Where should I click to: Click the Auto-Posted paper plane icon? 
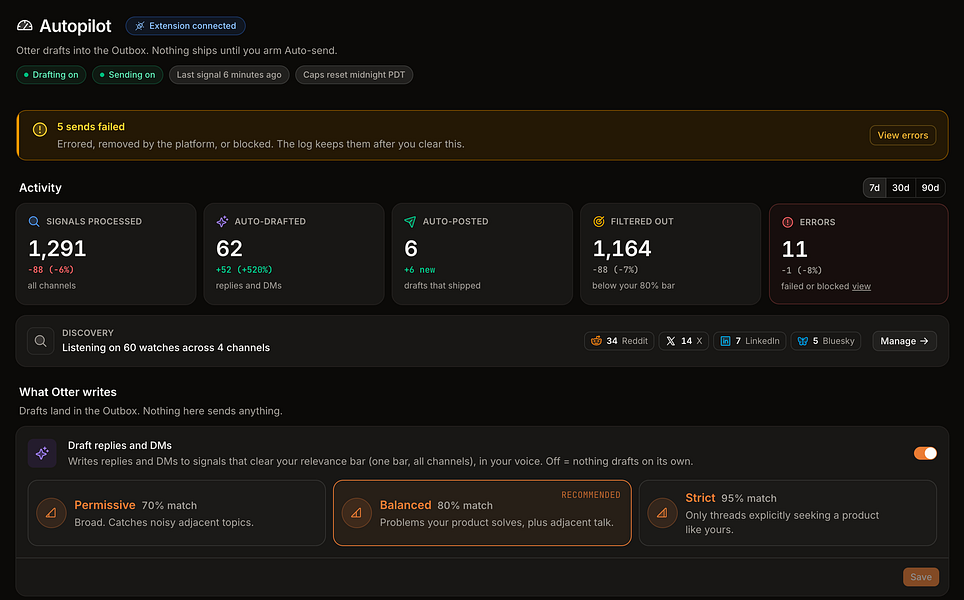click(410, 221)
